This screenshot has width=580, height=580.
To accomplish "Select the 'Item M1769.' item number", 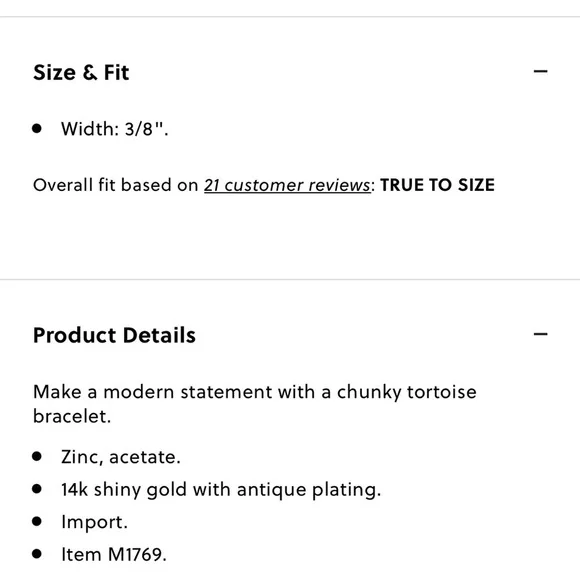I will (114, 554).
